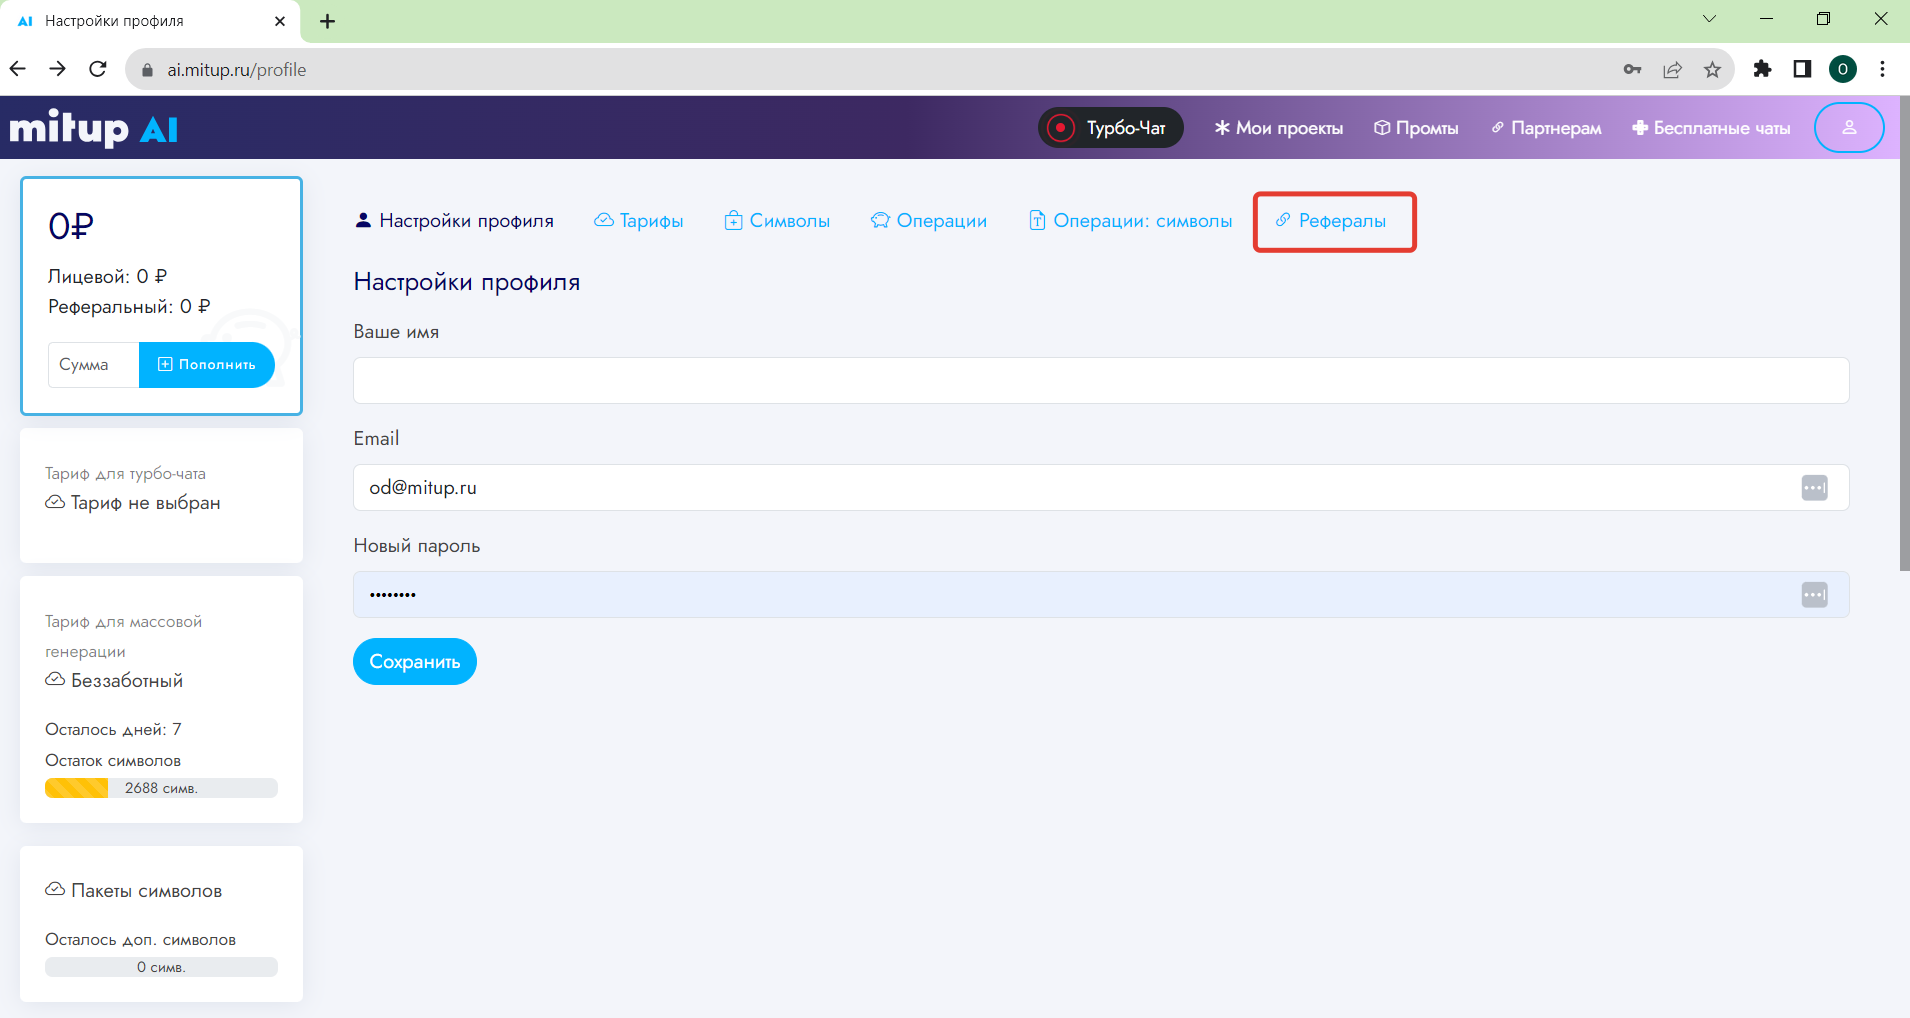
Task: Click password manager icon in password field
Action: (1814, 595)
